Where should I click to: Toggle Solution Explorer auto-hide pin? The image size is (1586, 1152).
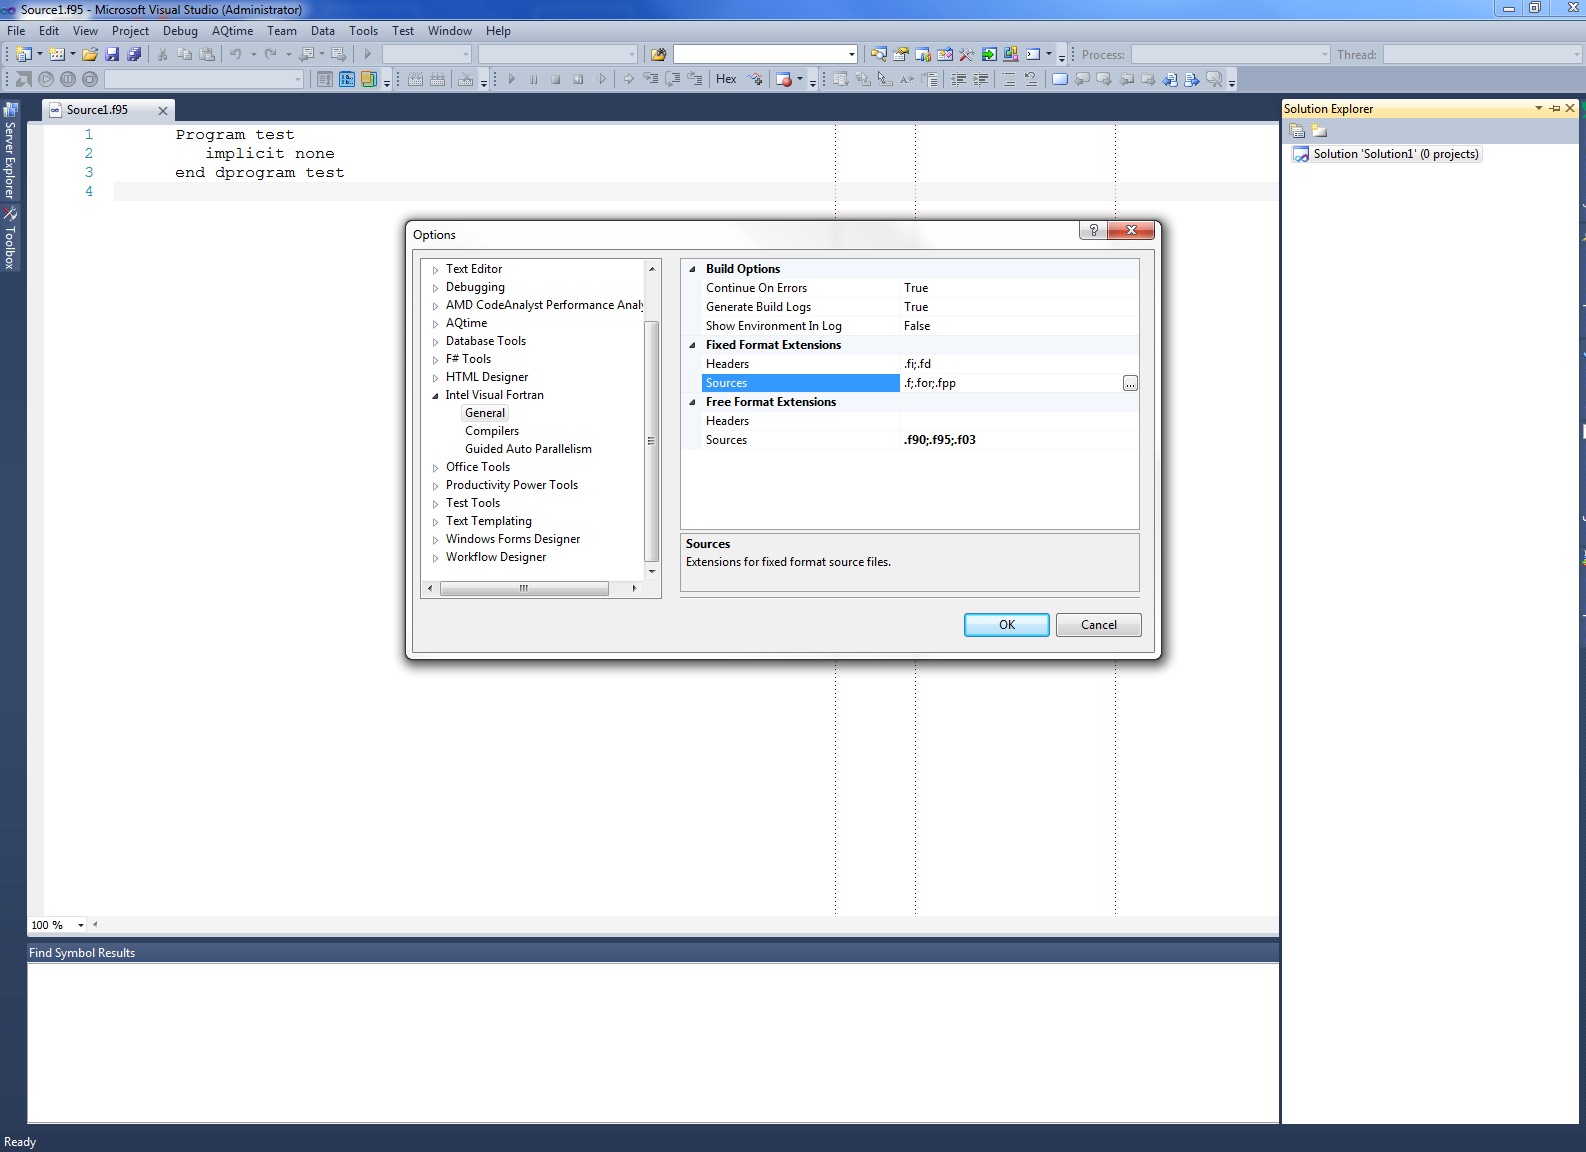point(1554,108)
